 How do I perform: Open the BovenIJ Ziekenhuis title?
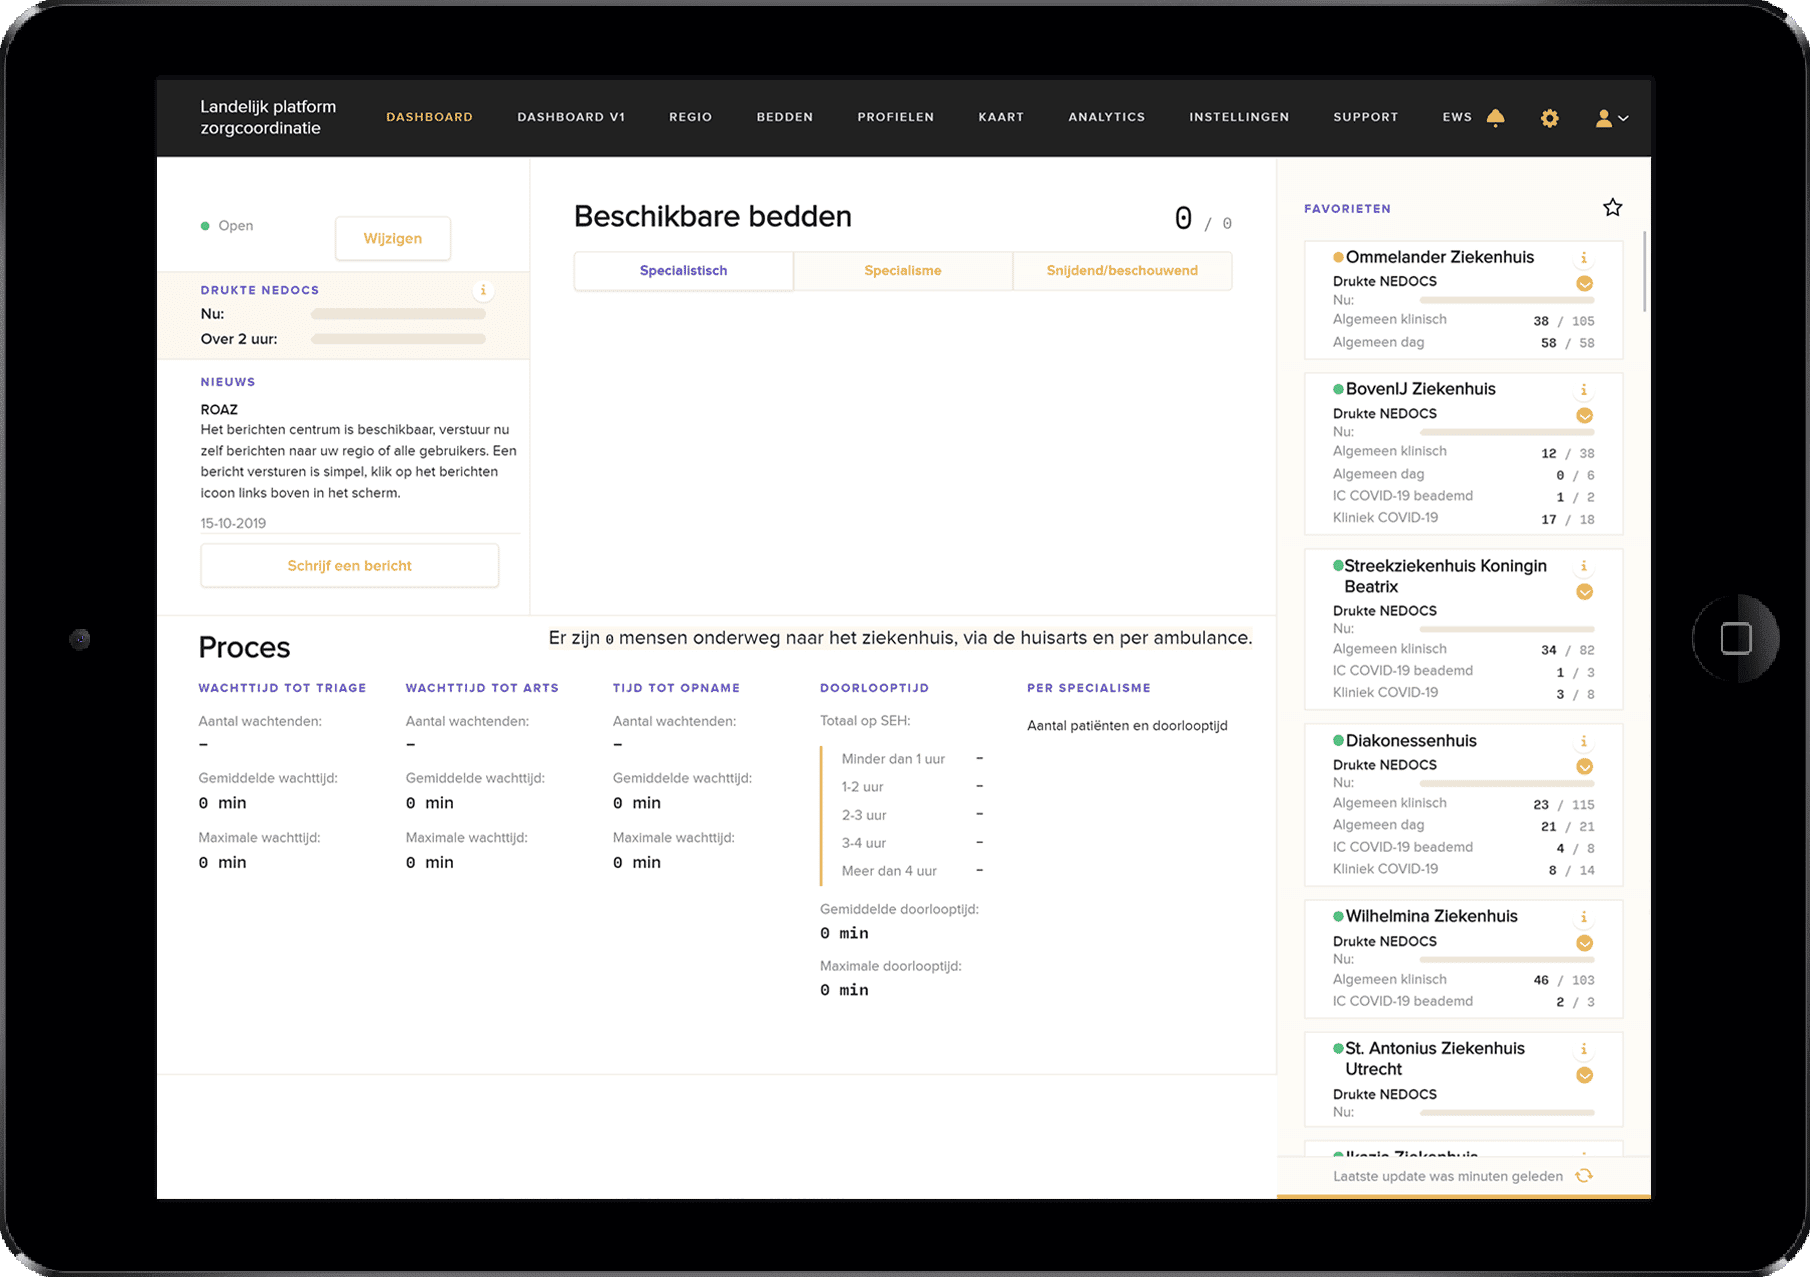pos(1420,389)
